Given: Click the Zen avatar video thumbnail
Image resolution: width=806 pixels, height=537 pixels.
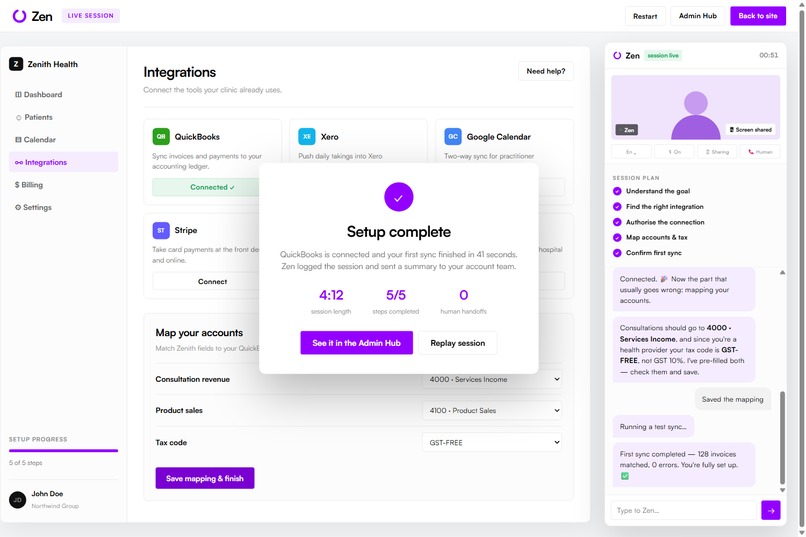Looking at the screenshot, I should click(x=695, y=107).
